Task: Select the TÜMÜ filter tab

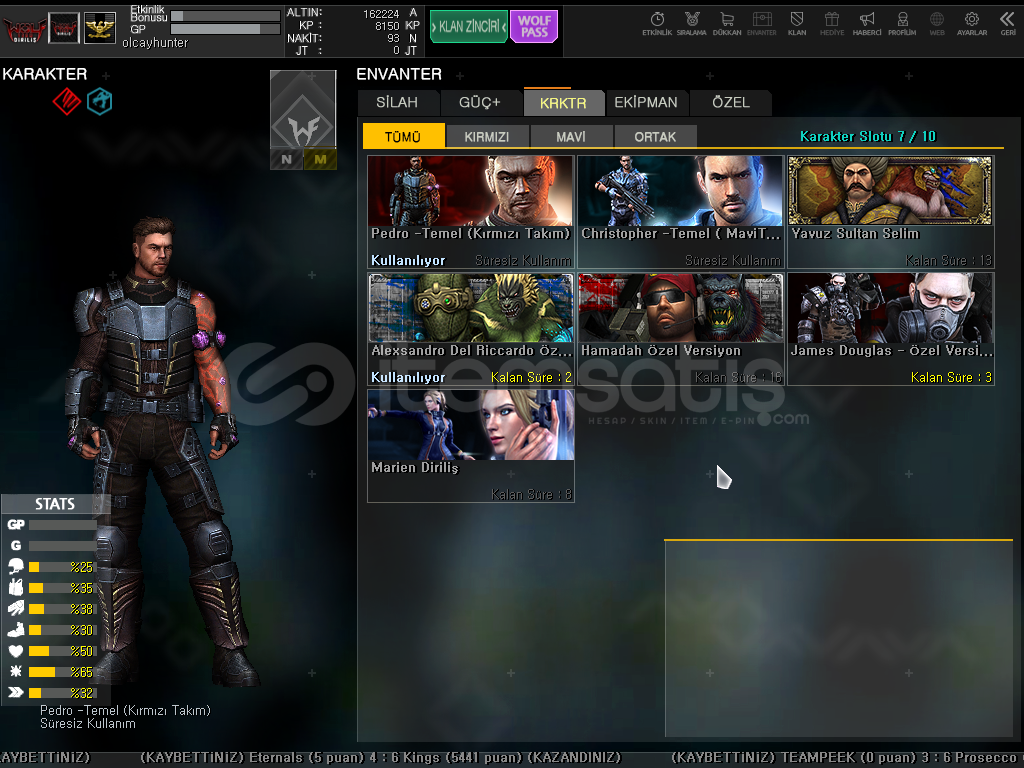Action: (403, 136)
